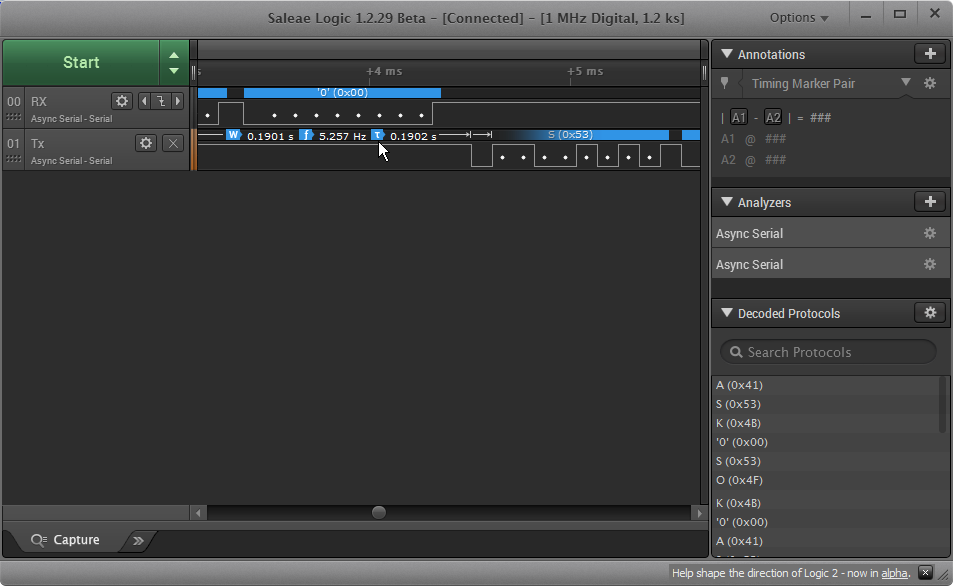
Task: Select the second Async Serial analyzer
Action: click(830, 264)
